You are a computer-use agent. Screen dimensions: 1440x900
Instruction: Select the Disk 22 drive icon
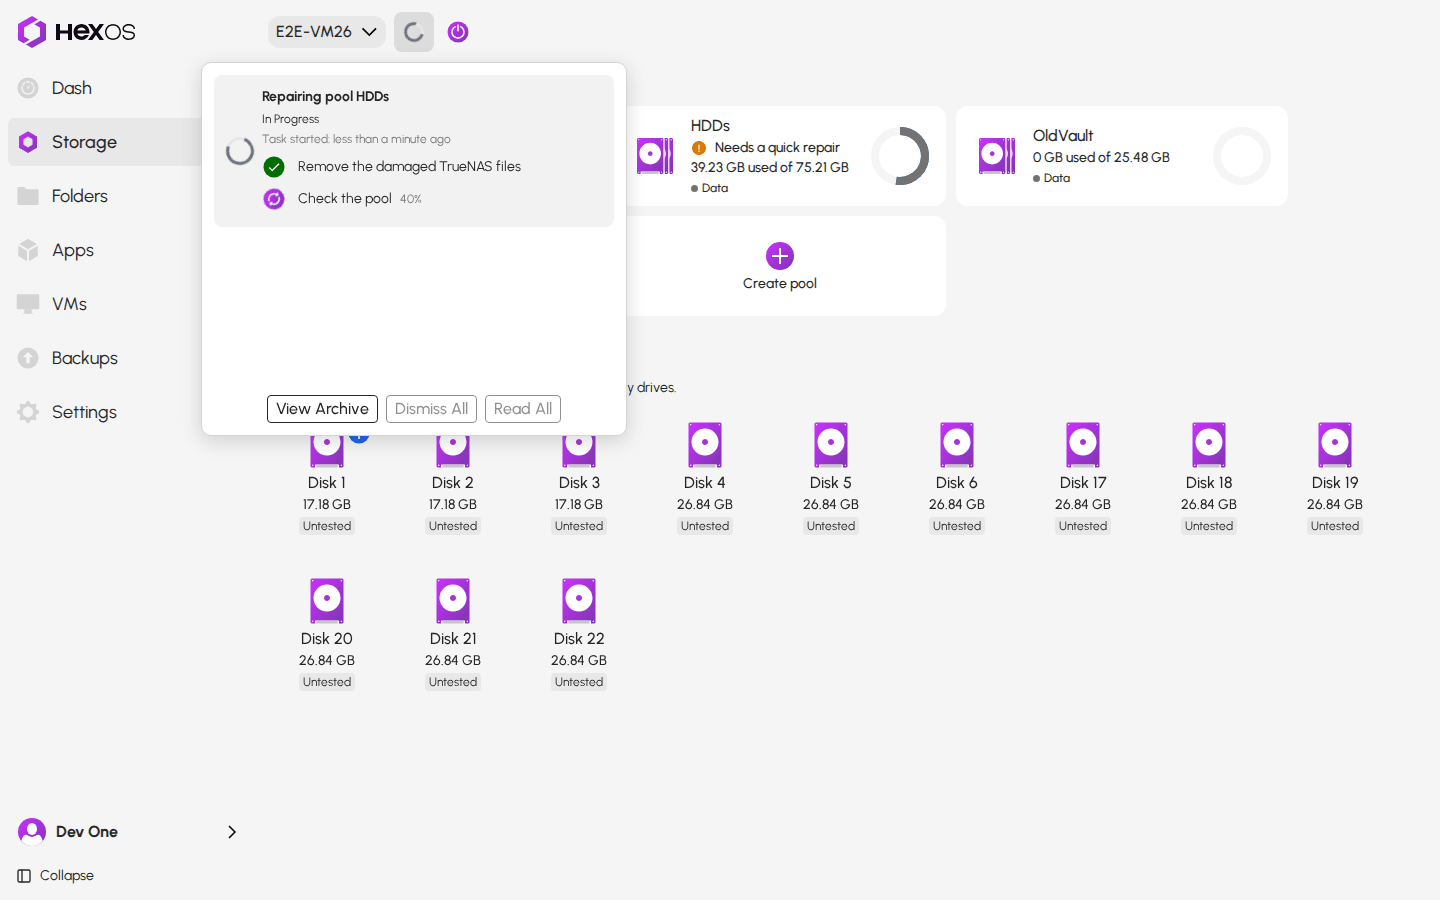579,601
